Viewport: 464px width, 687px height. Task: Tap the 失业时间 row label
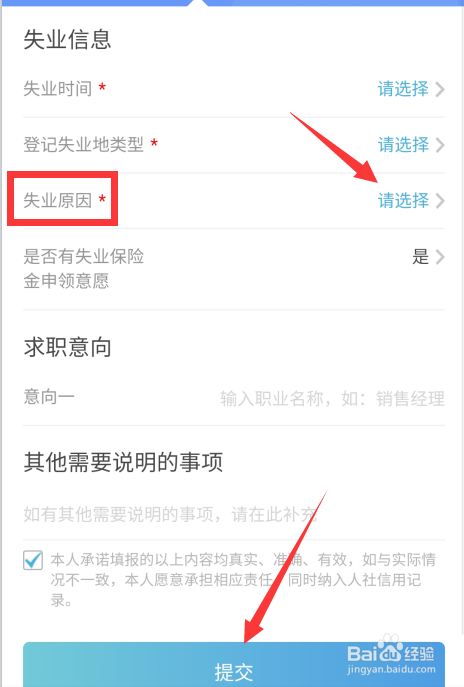coord(57,89)
